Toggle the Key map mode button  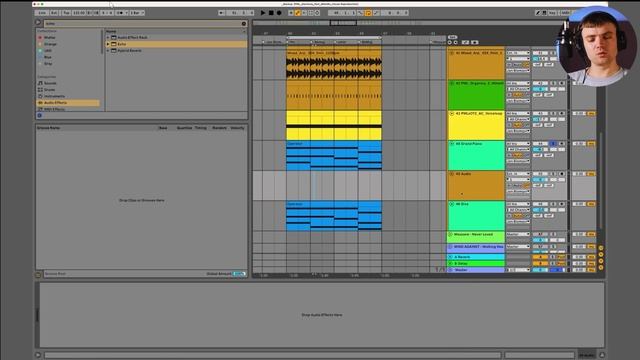[x=552, y=13]
